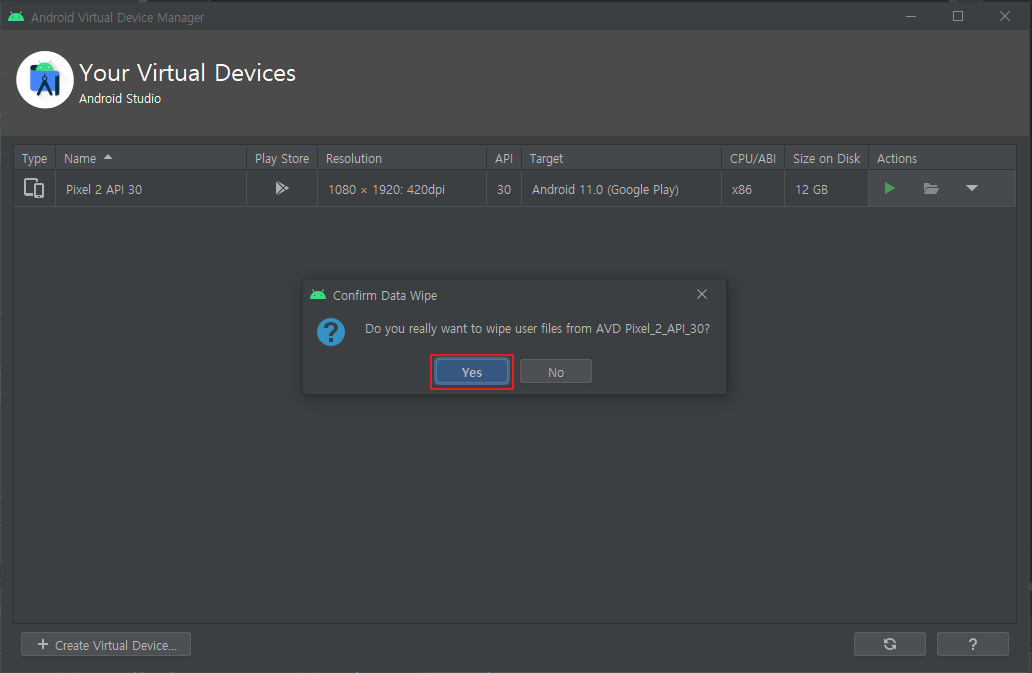
Task: Close the Confirm Data Wipe dialog
Action: coord(702,294)
